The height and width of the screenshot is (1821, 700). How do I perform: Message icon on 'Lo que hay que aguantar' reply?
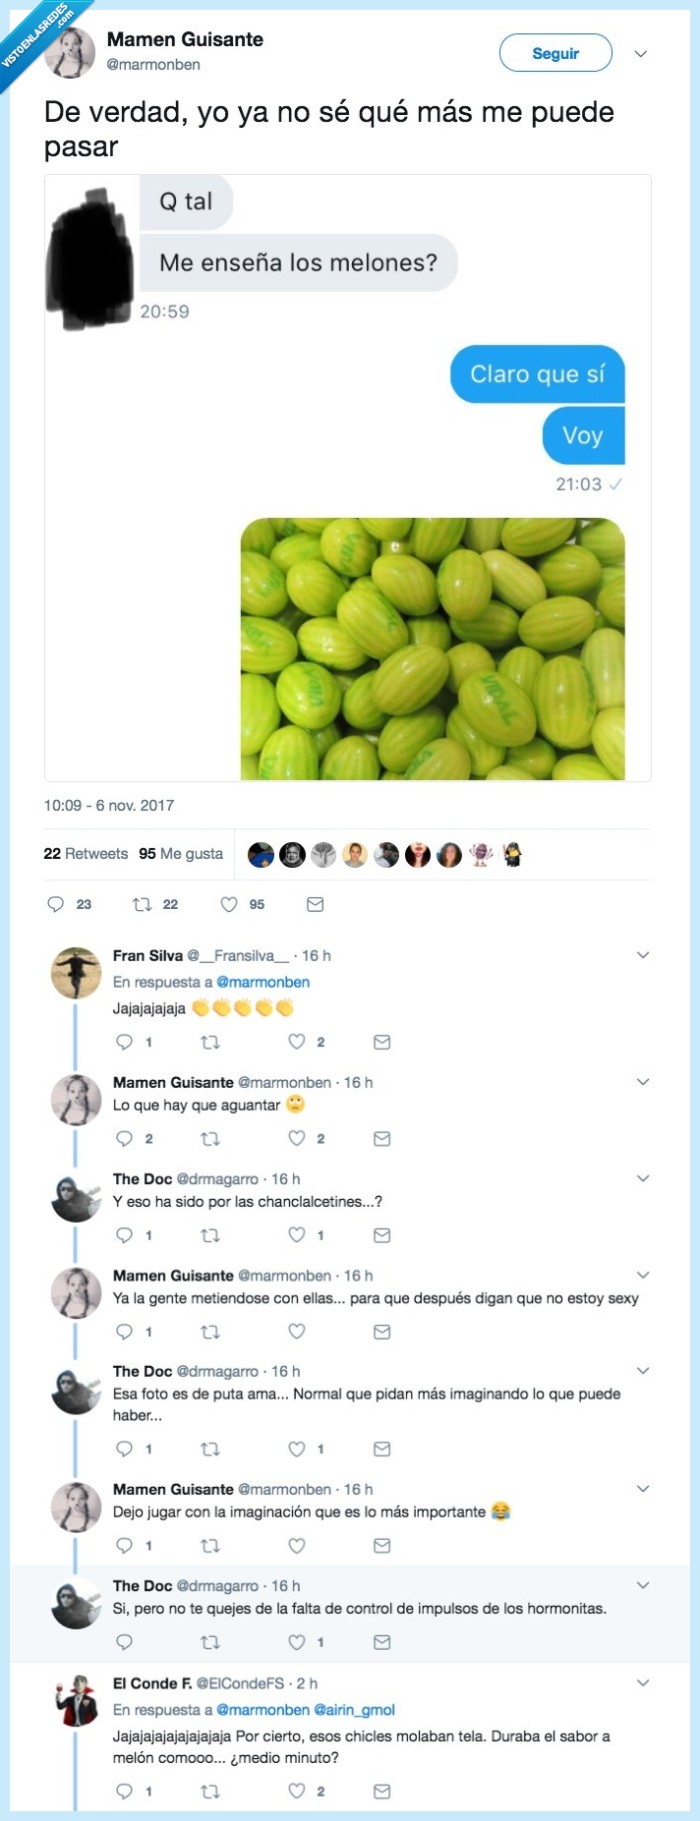point(381,1138)
